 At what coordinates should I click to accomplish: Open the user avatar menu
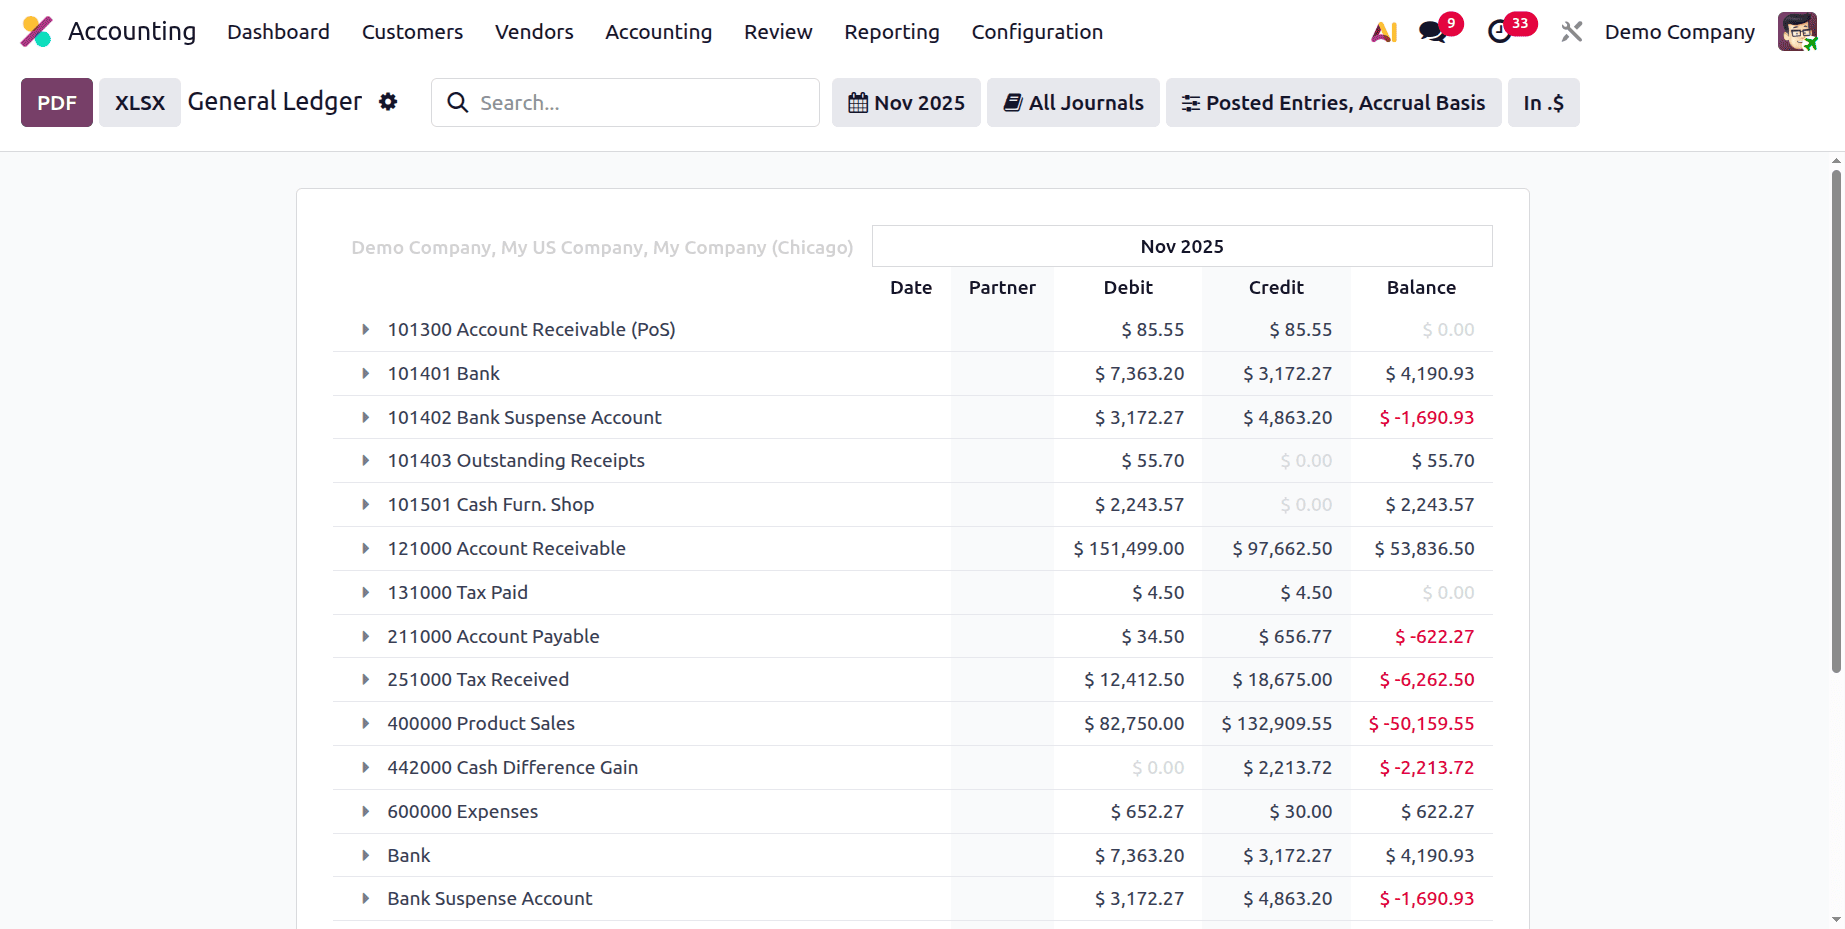click(1797, 32)
